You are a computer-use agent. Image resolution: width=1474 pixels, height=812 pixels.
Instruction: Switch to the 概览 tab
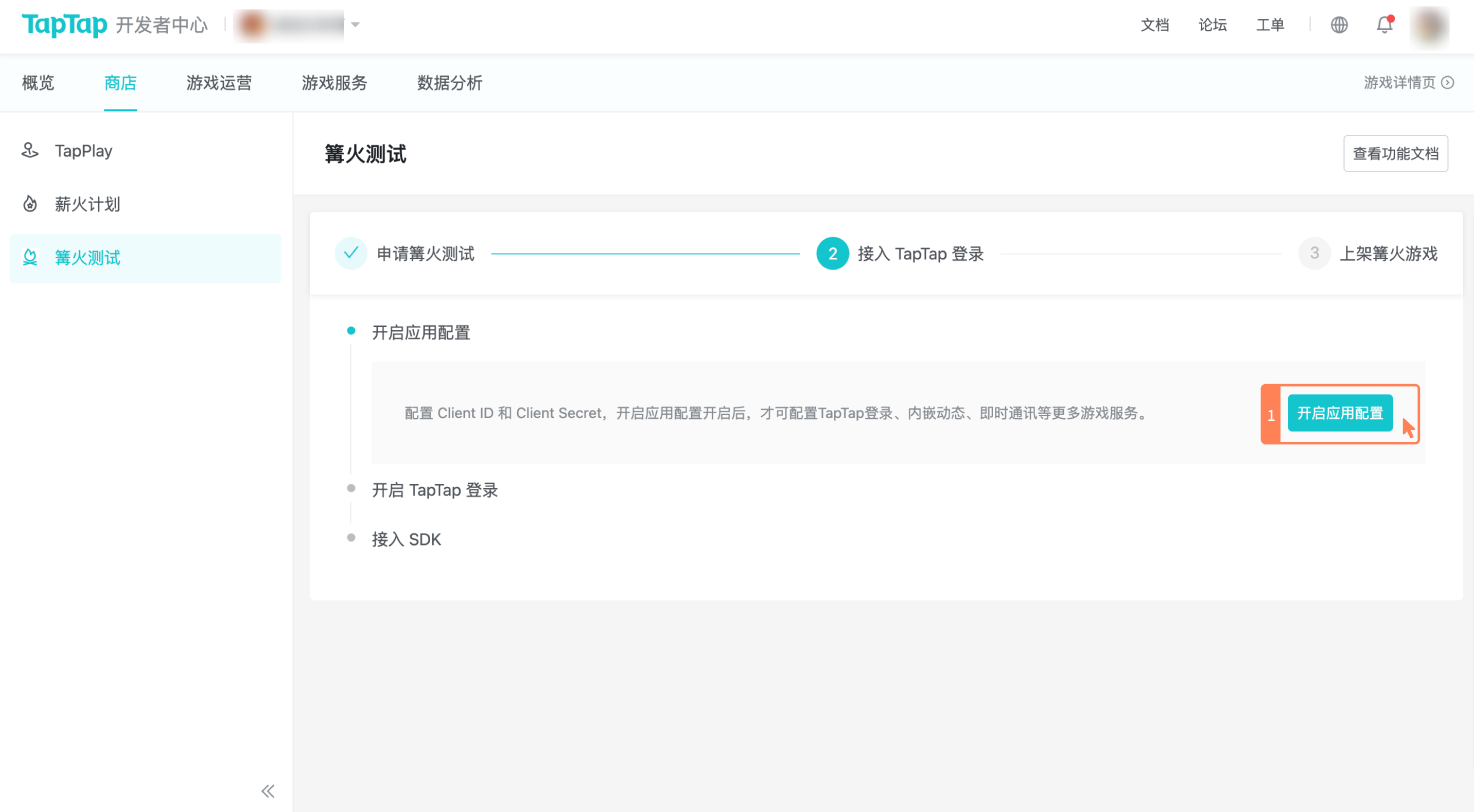38,83
